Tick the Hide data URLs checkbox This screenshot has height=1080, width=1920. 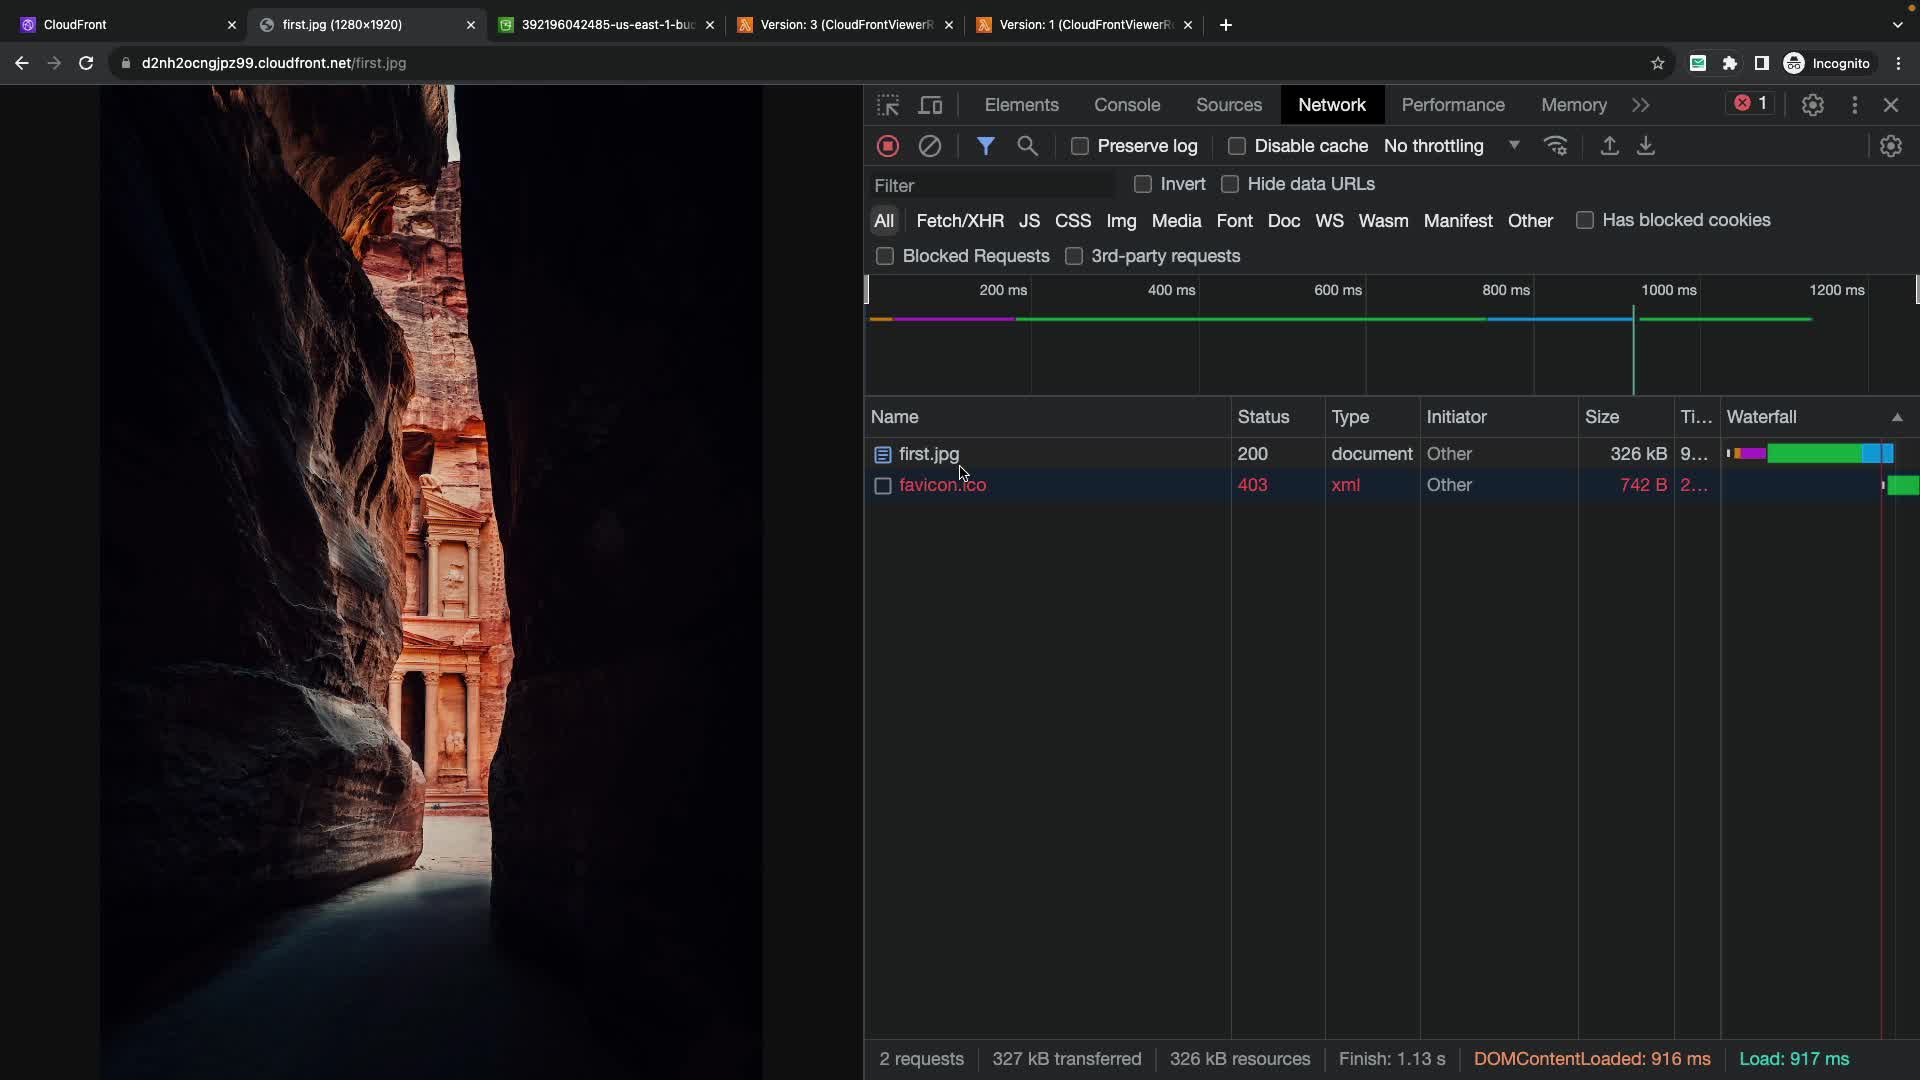coord(1230,184)
